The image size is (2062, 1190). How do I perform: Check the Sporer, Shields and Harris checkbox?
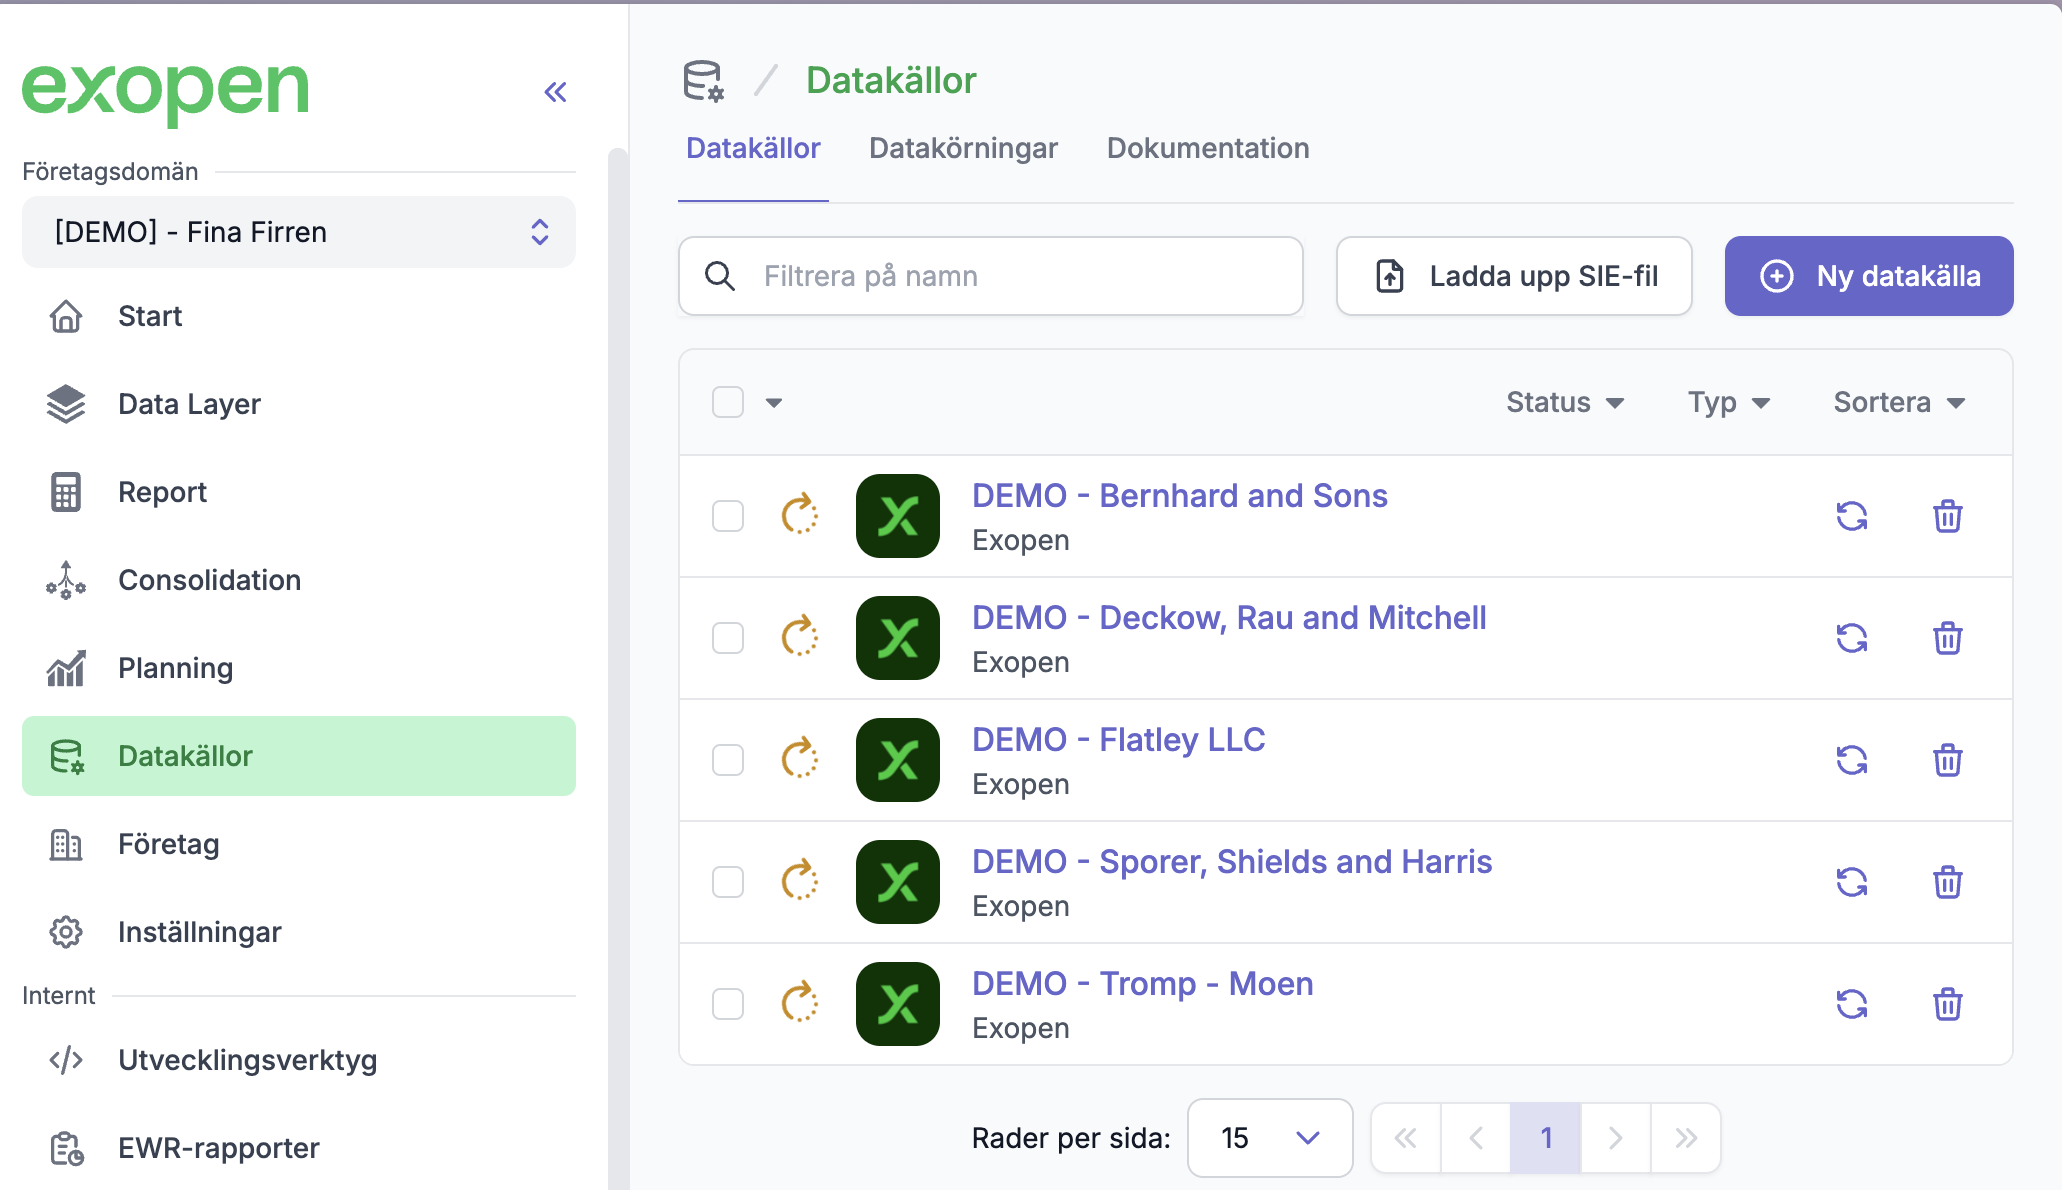(728, 882)
